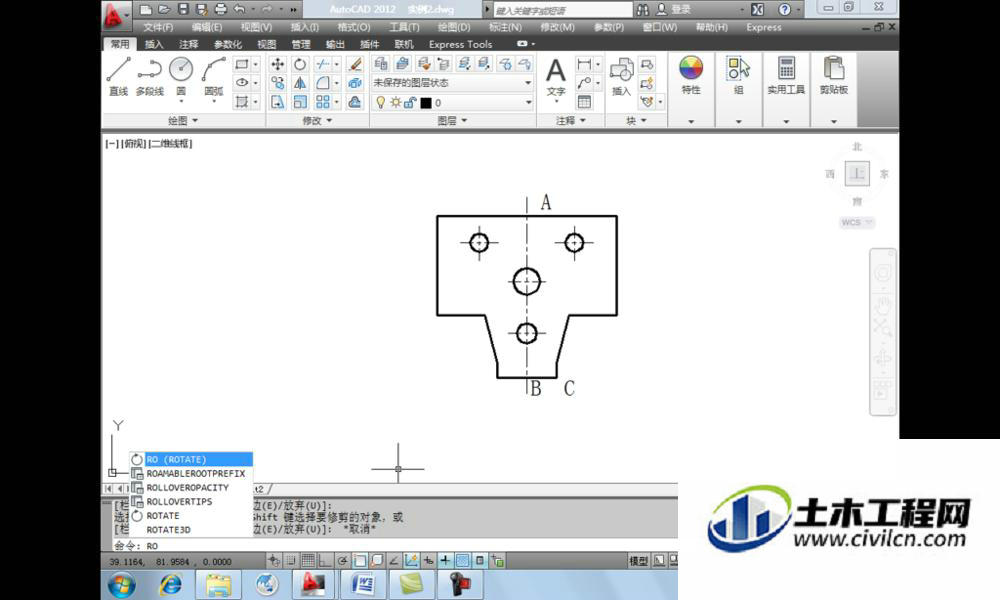
Task: Expand the Block (块) panel
Action: click(636, 121)
